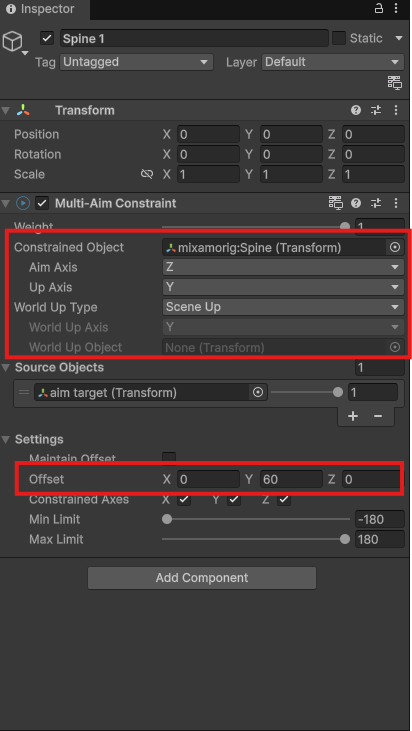Collapse the Source Objects foldout
Image resolution: width=412 pixels, height=731 pixels.
click(x=6, y=367)
